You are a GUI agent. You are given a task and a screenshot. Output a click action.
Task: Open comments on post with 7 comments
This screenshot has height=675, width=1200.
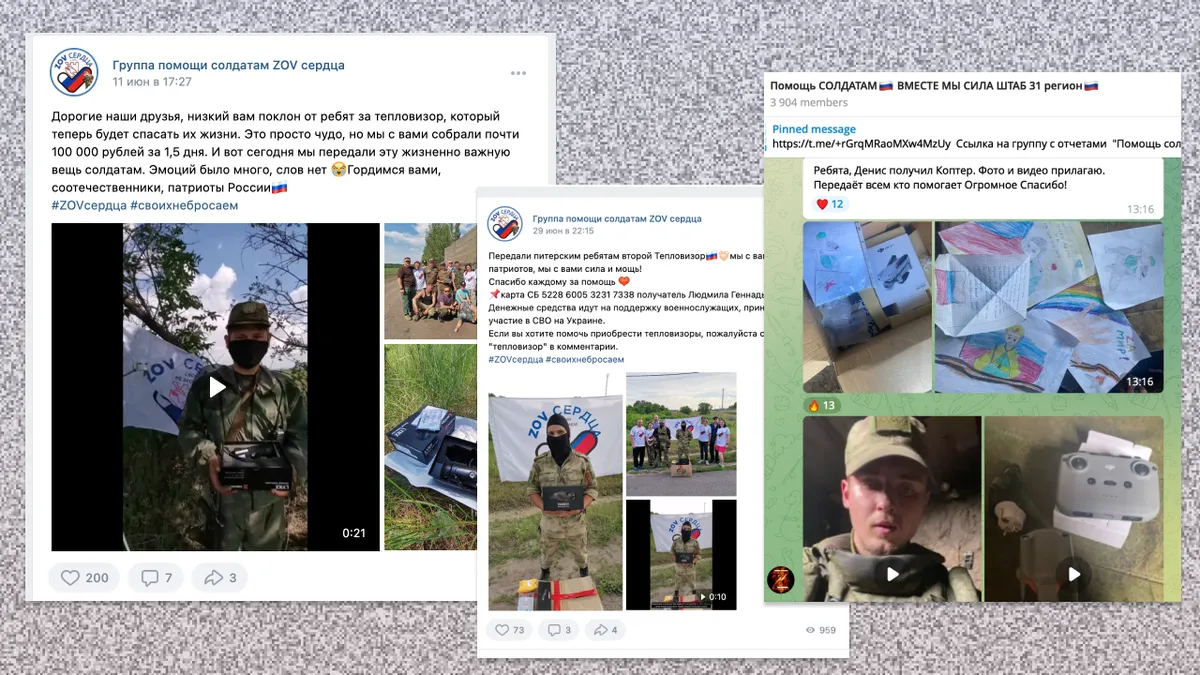pos(156,577)
